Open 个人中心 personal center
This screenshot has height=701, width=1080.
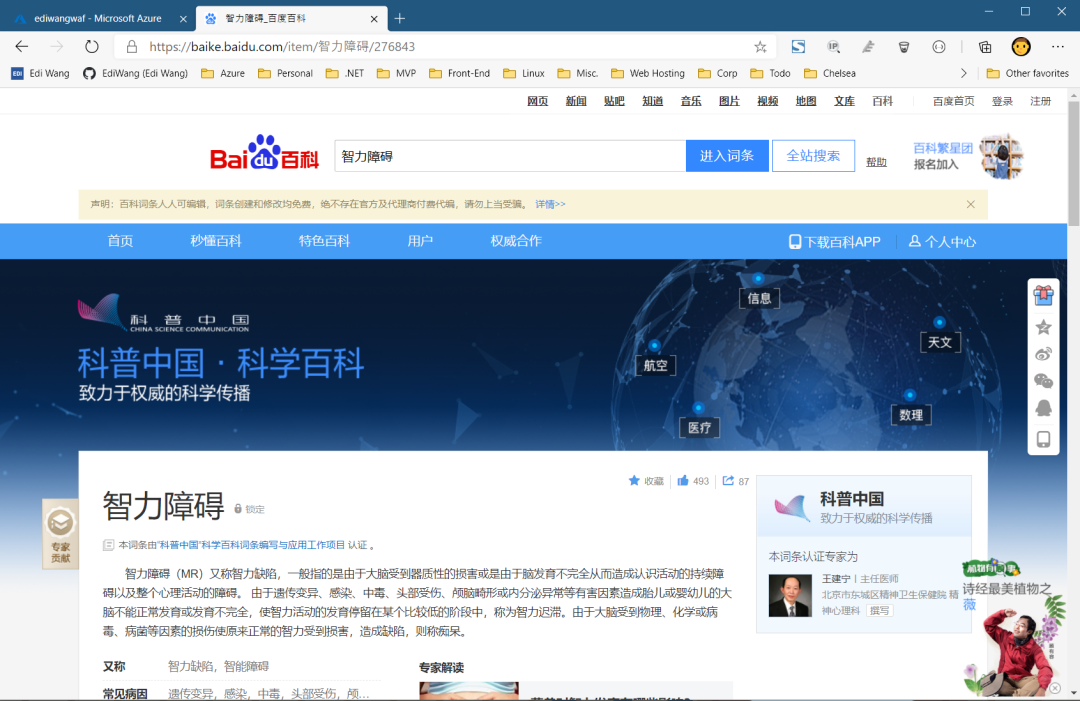pyautogui.click(x=942, y=242)
